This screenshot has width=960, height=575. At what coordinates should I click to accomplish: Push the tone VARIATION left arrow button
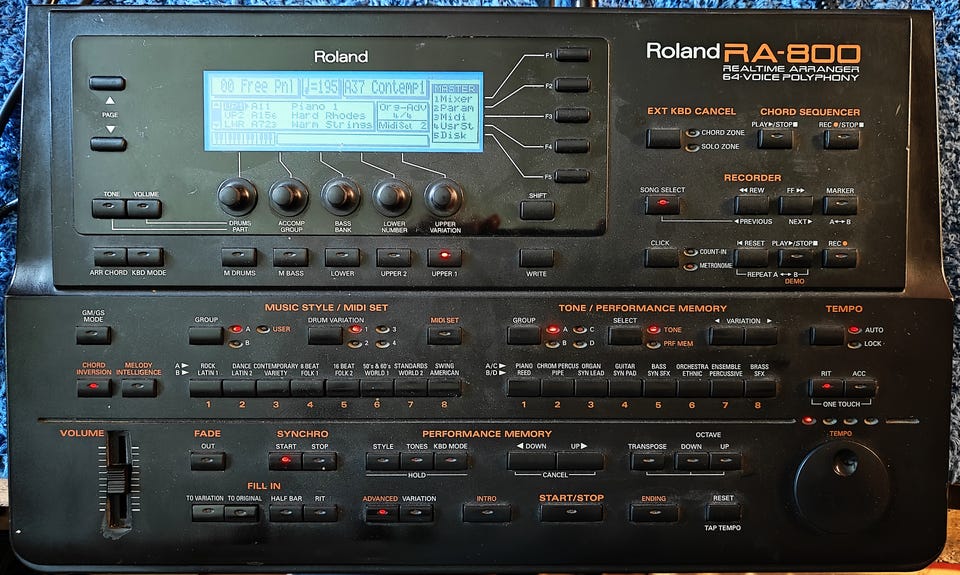tap(726, 336)
